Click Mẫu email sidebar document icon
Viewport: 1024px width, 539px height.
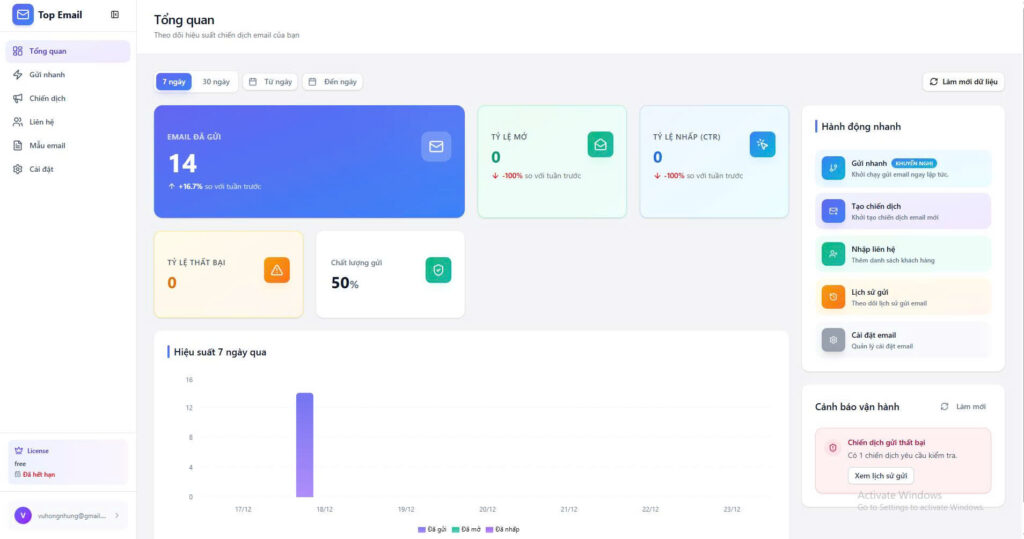tap(18, 145)
